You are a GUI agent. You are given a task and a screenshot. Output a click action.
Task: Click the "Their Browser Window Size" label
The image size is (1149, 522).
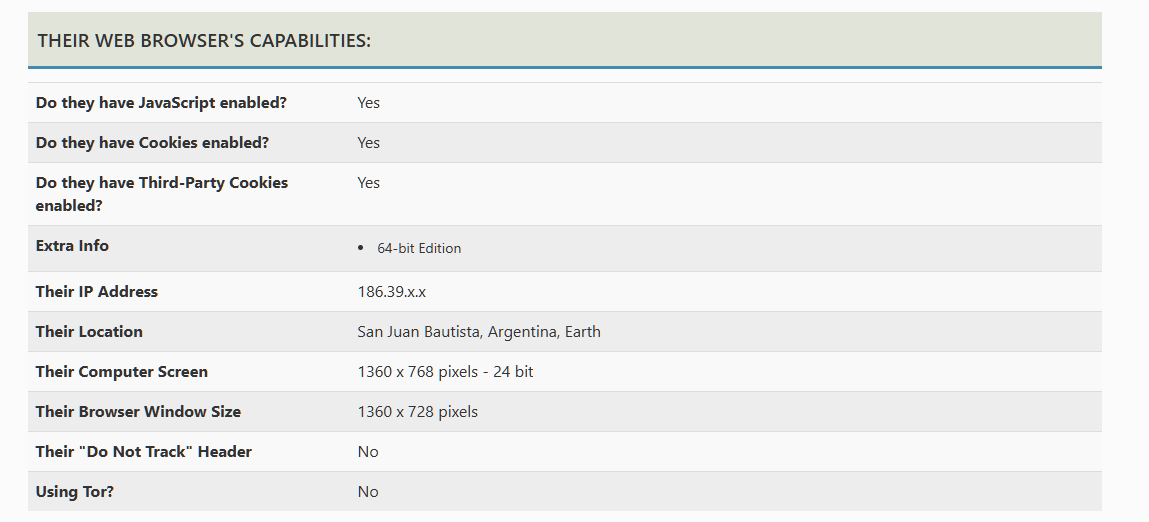pos(138,412)
